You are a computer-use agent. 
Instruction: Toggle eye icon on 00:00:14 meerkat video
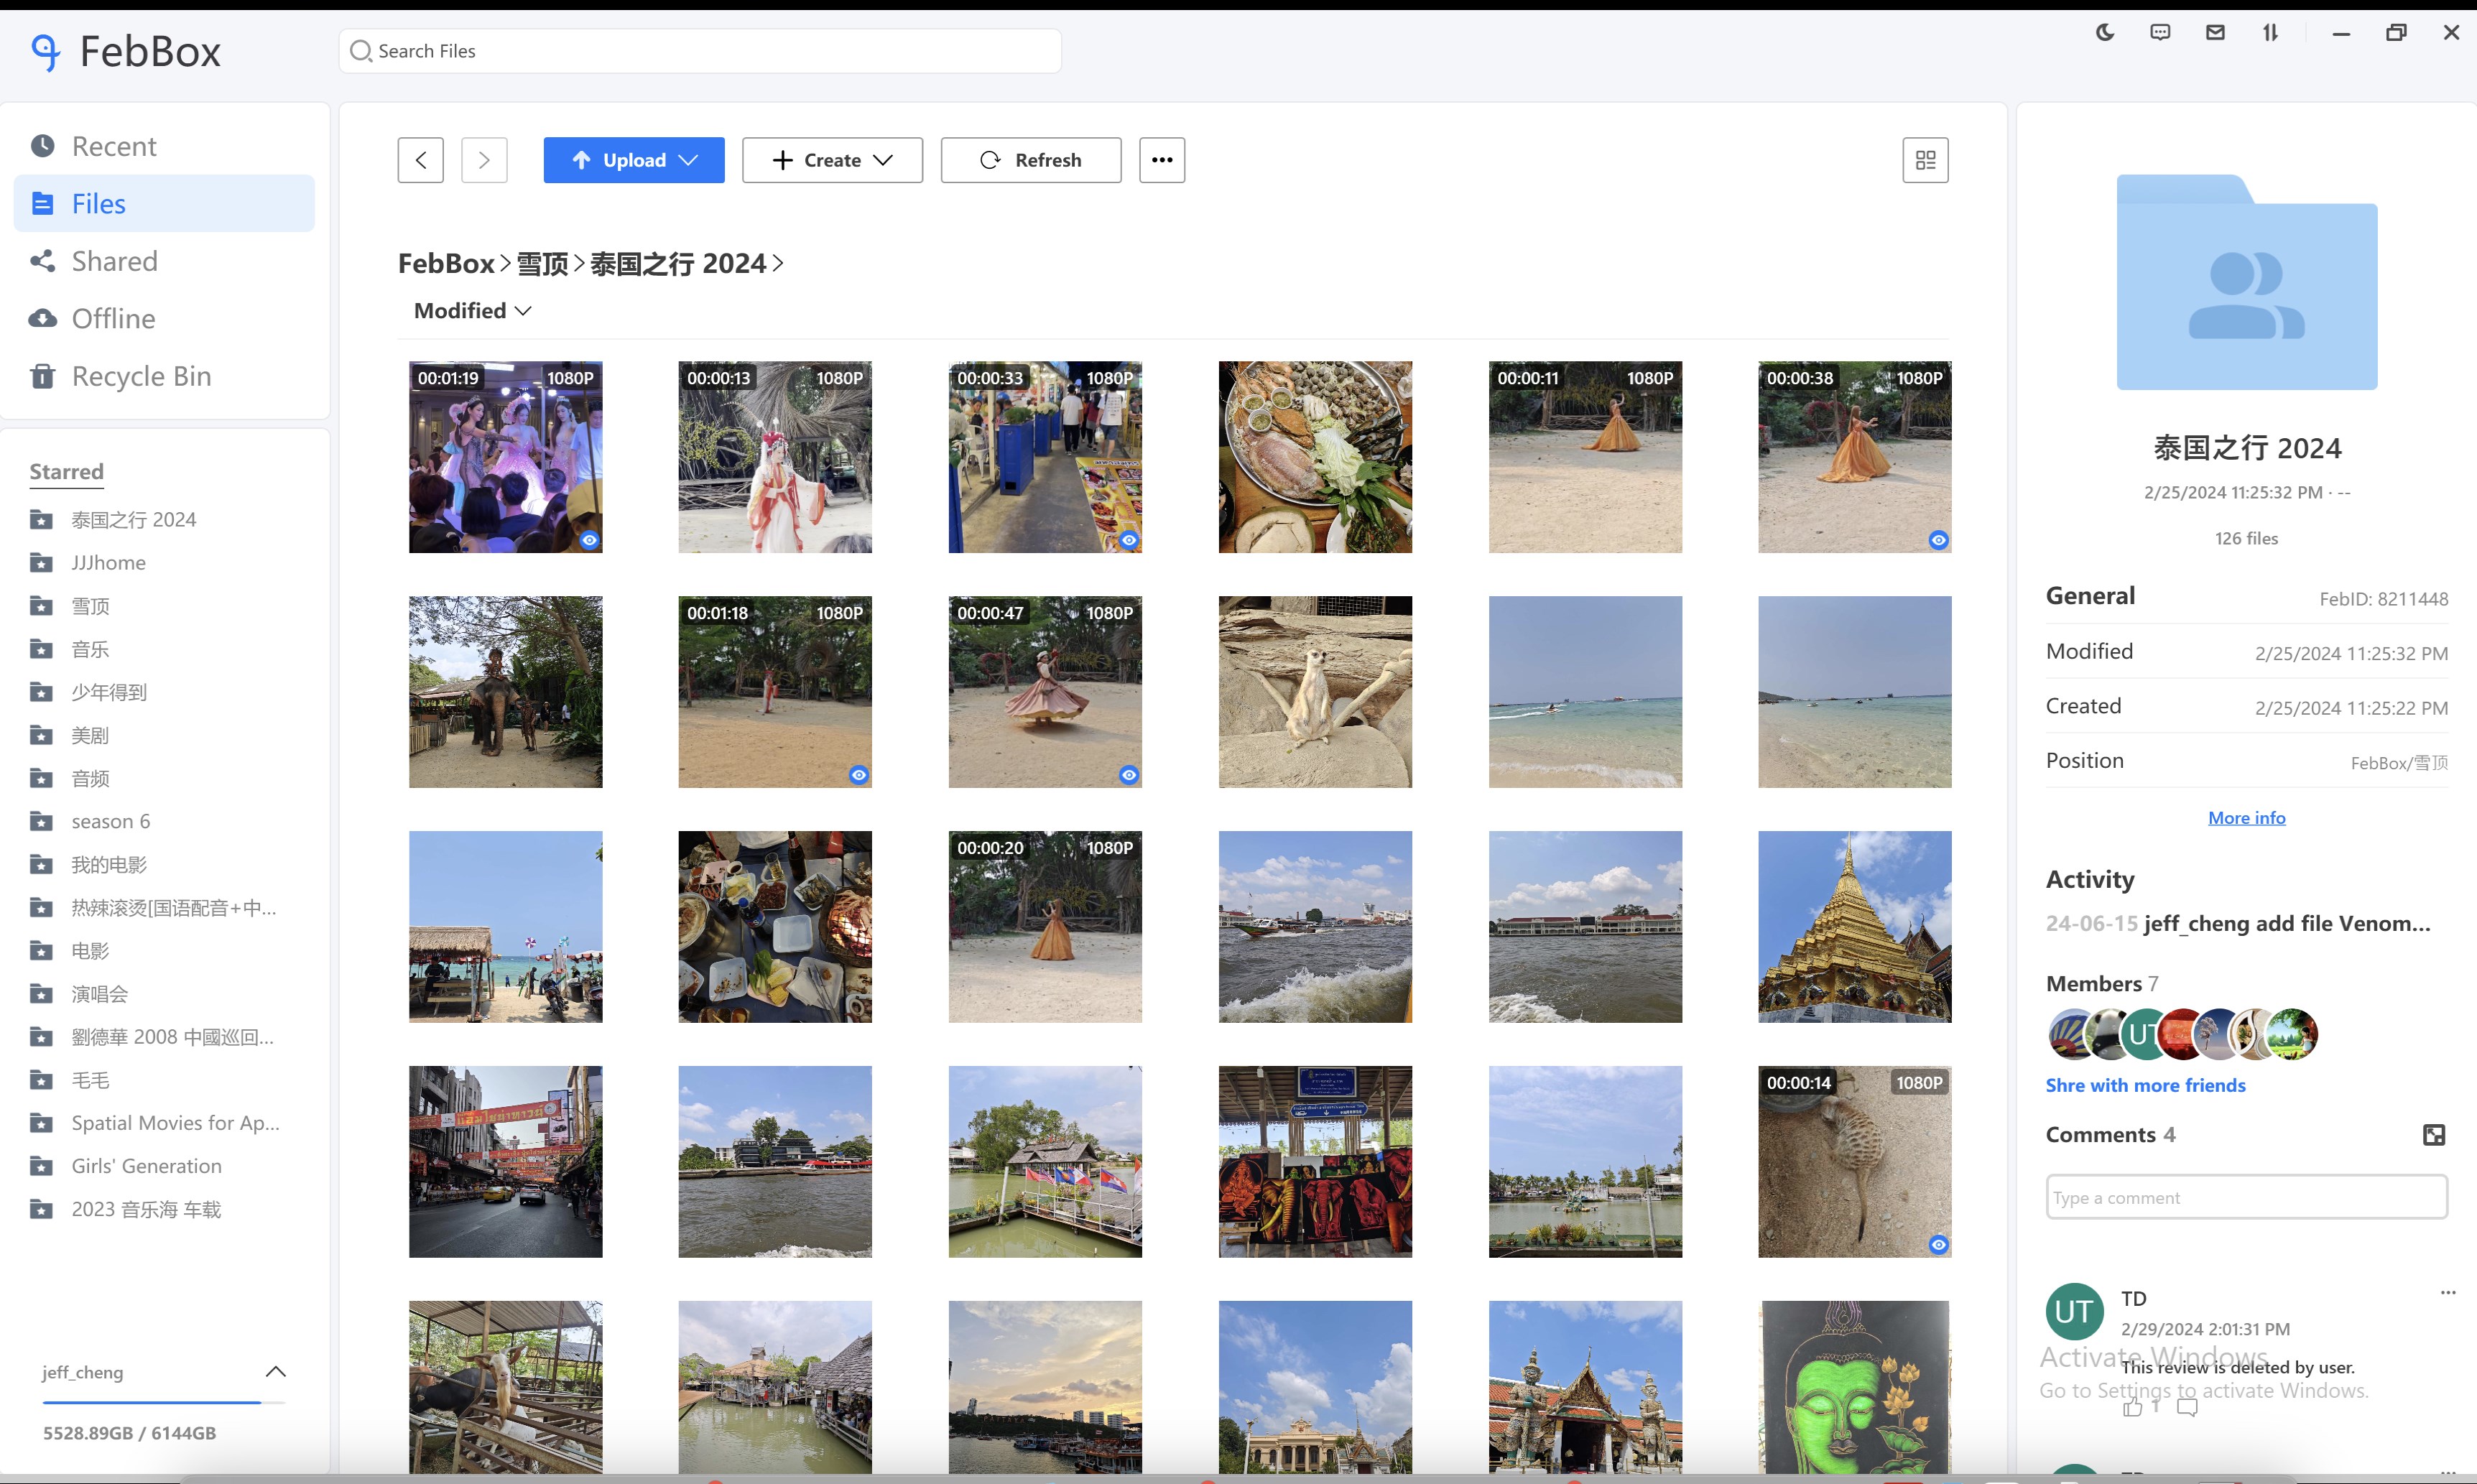tap(1938, 1245)
